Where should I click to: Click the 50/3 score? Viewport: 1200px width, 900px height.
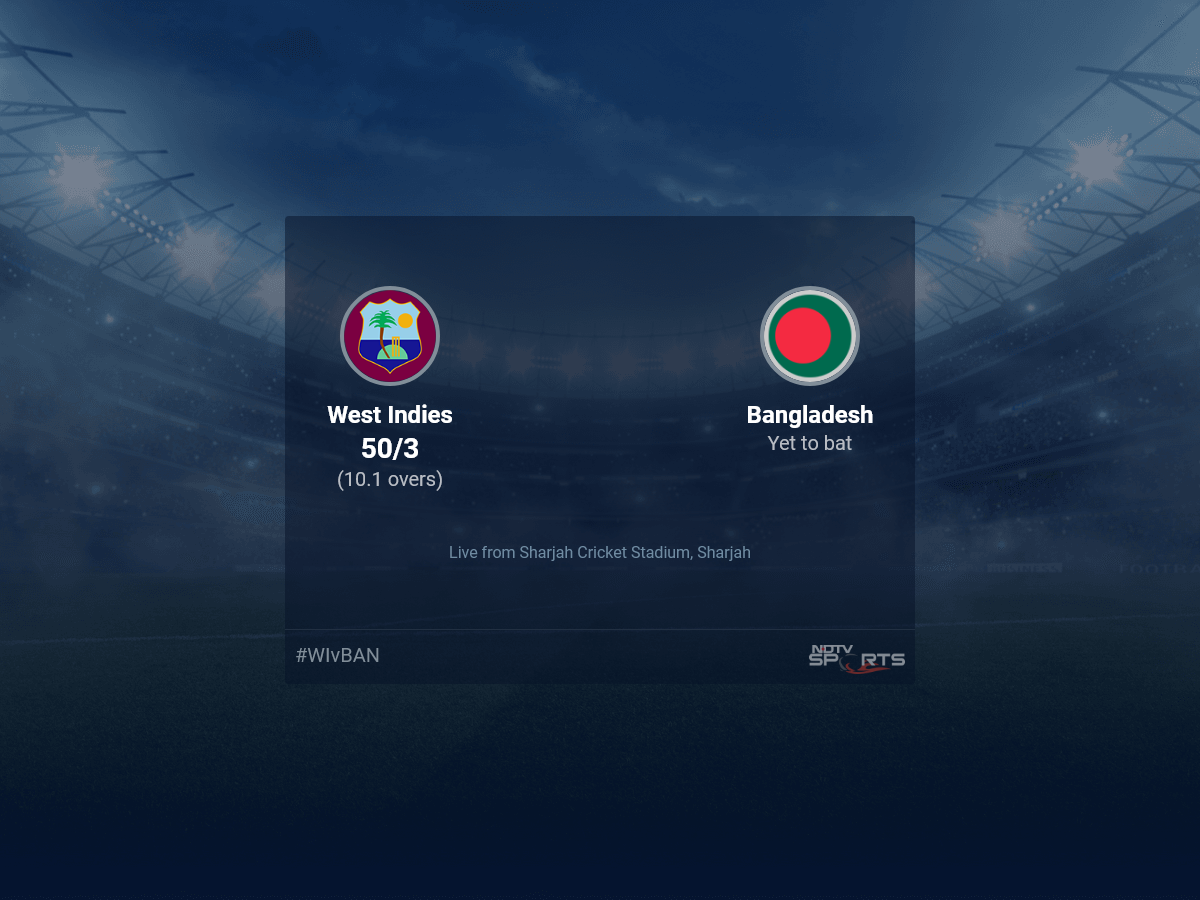(390, 449)
